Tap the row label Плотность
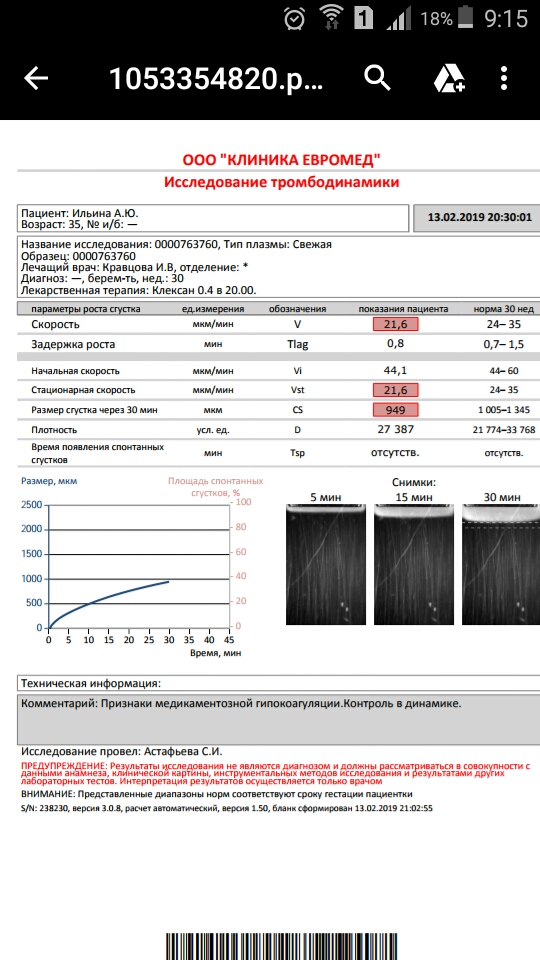 (54, 430)
